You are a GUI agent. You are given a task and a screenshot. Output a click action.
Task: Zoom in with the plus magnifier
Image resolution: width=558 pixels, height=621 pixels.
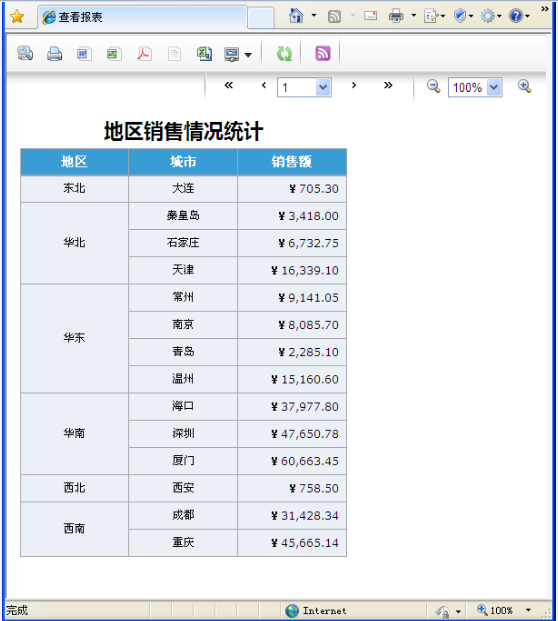[524, 86]
